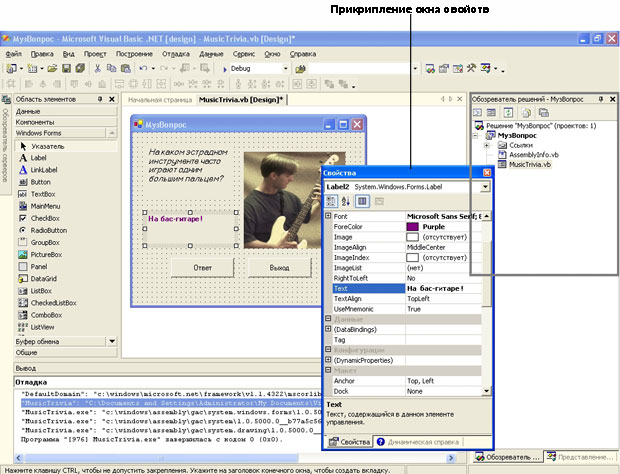
Task: Switch to the Начальная страница tab
Action: pos(158,100)
